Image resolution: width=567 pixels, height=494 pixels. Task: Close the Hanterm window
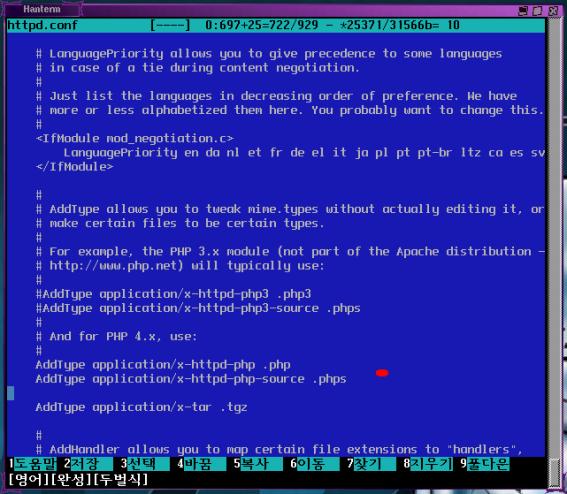553,10
